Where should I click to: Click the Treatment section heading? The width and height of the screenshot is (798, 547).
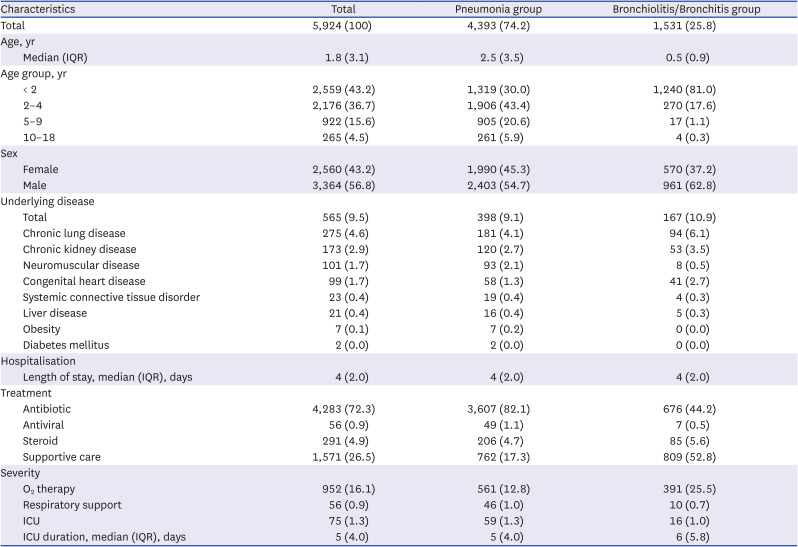point(27,392)
